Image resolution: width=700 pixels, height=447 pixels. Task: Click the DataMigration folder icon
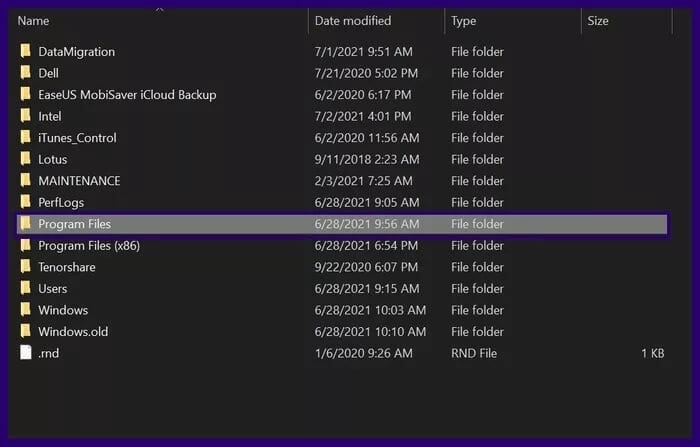tap(26, 51)
